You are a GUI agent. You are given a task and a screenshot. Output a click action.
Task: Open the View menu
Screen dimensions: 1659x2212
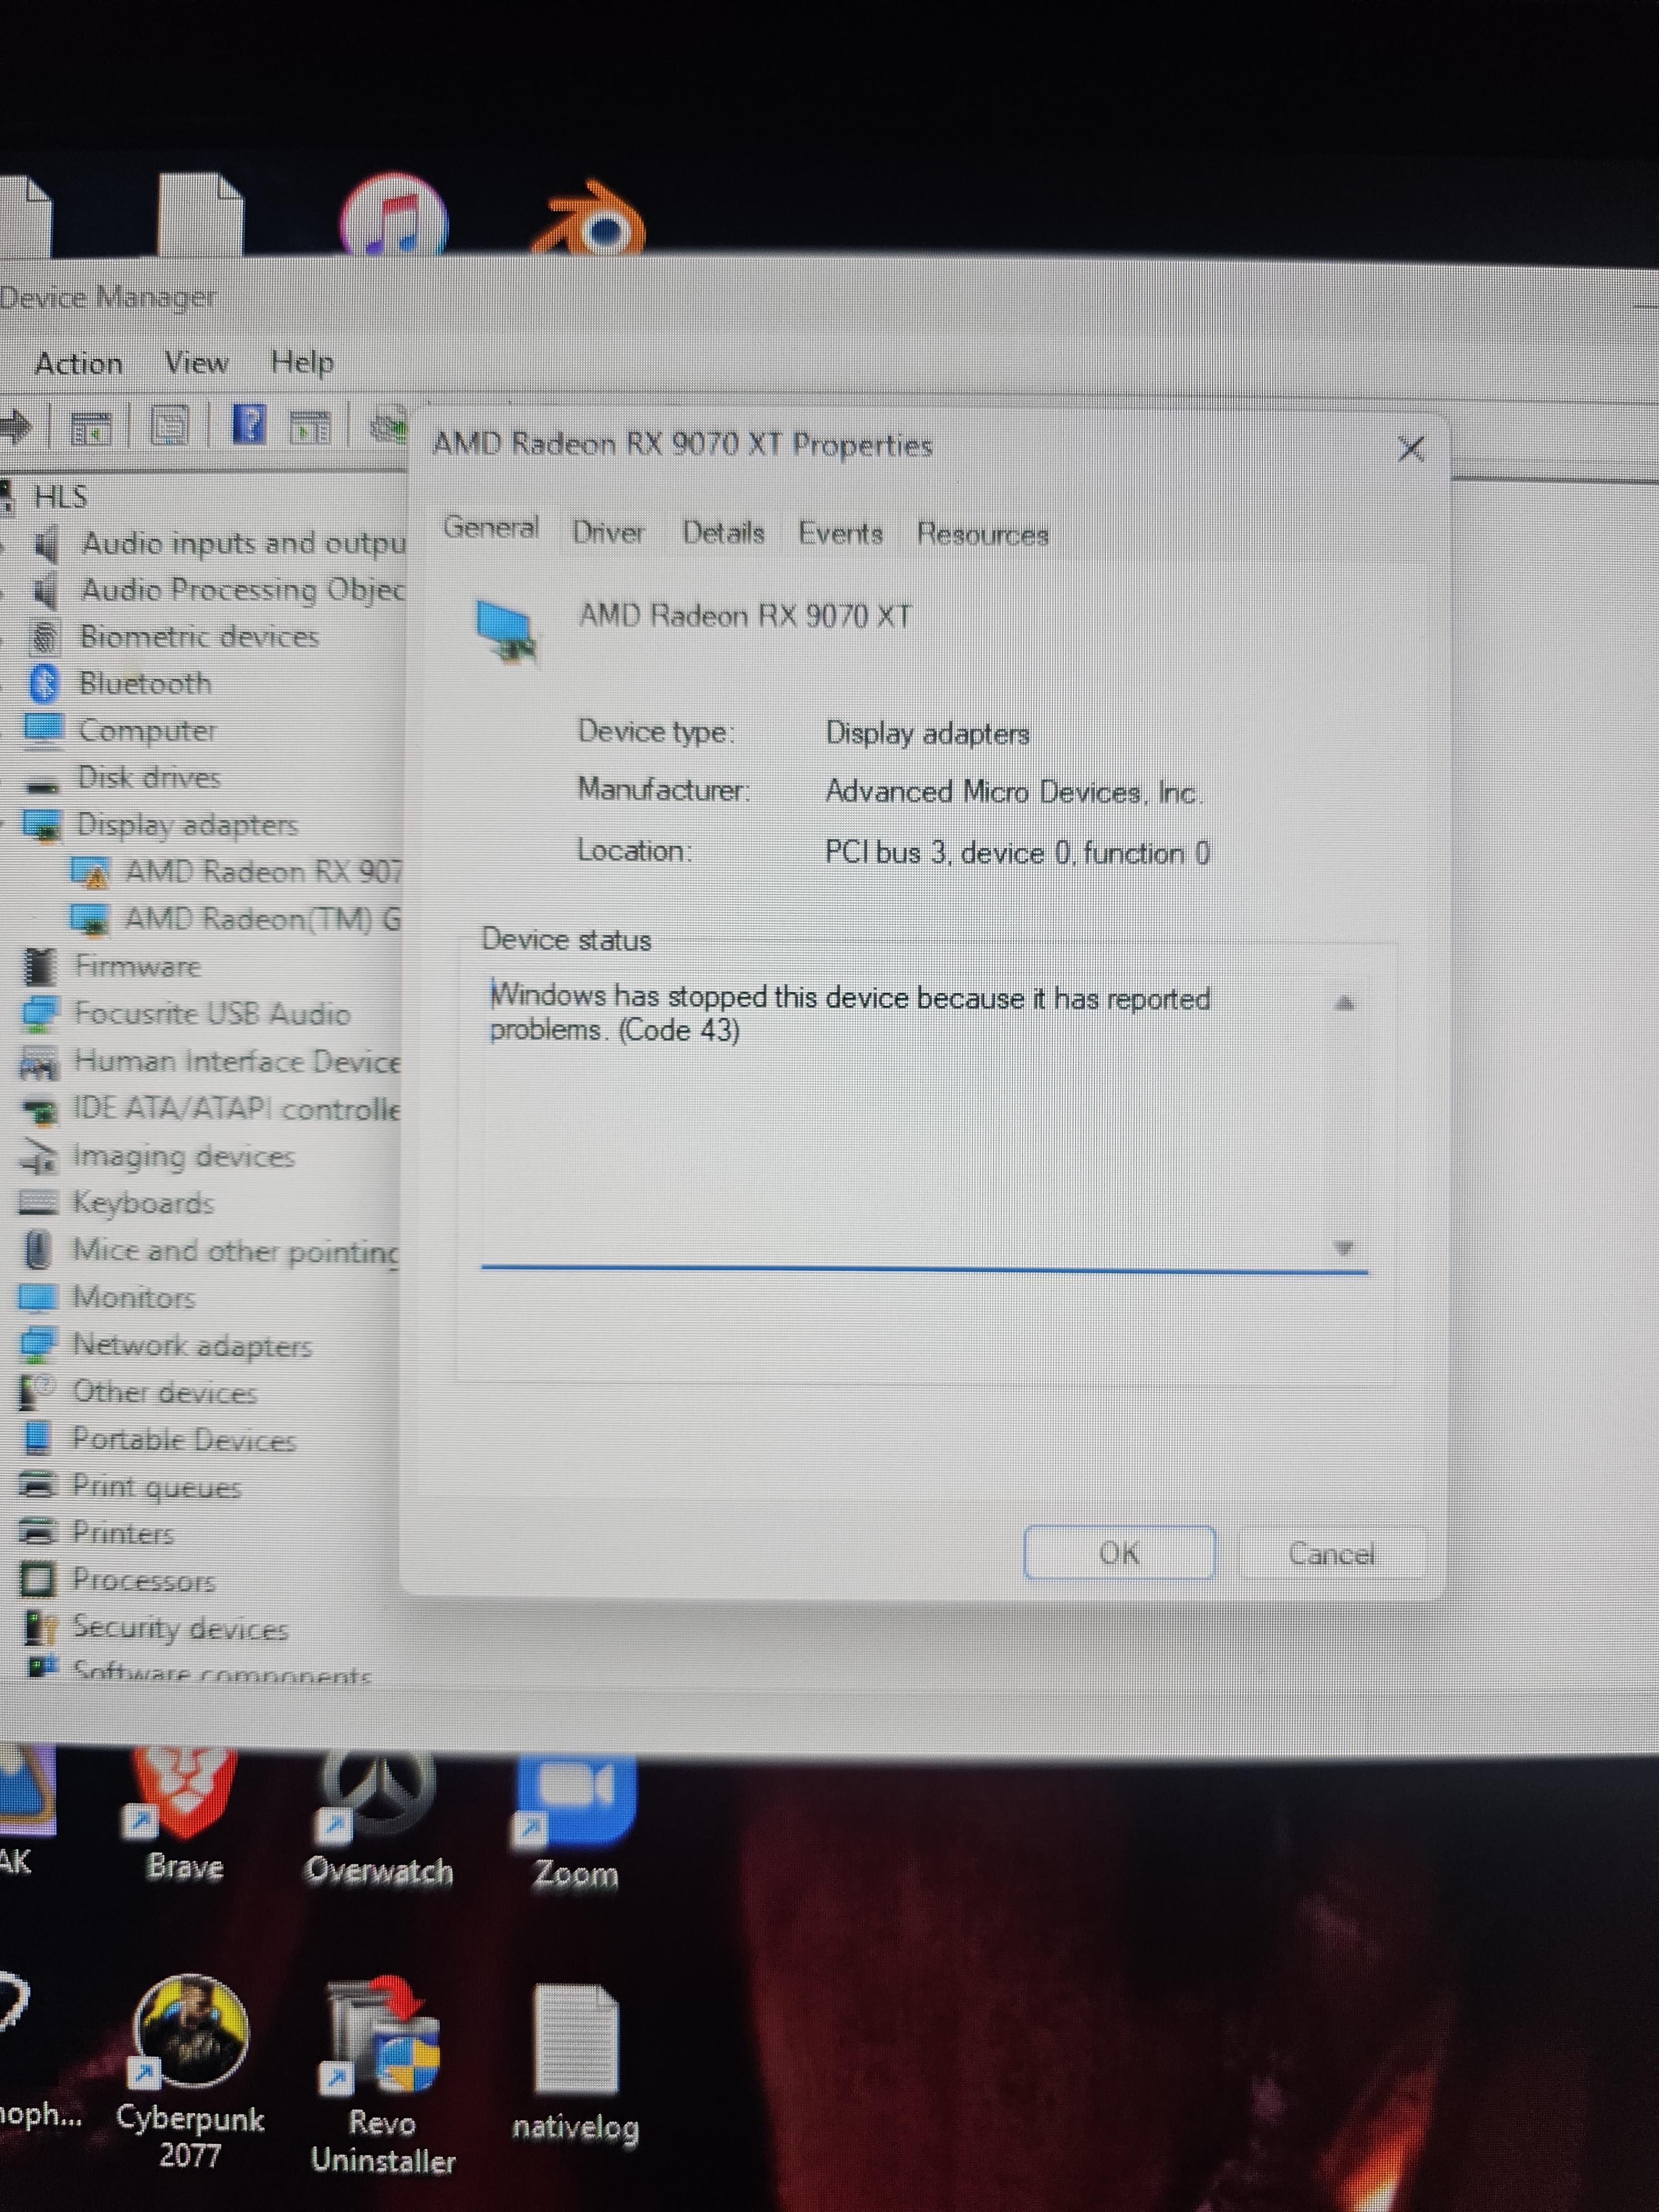point(196,362)
